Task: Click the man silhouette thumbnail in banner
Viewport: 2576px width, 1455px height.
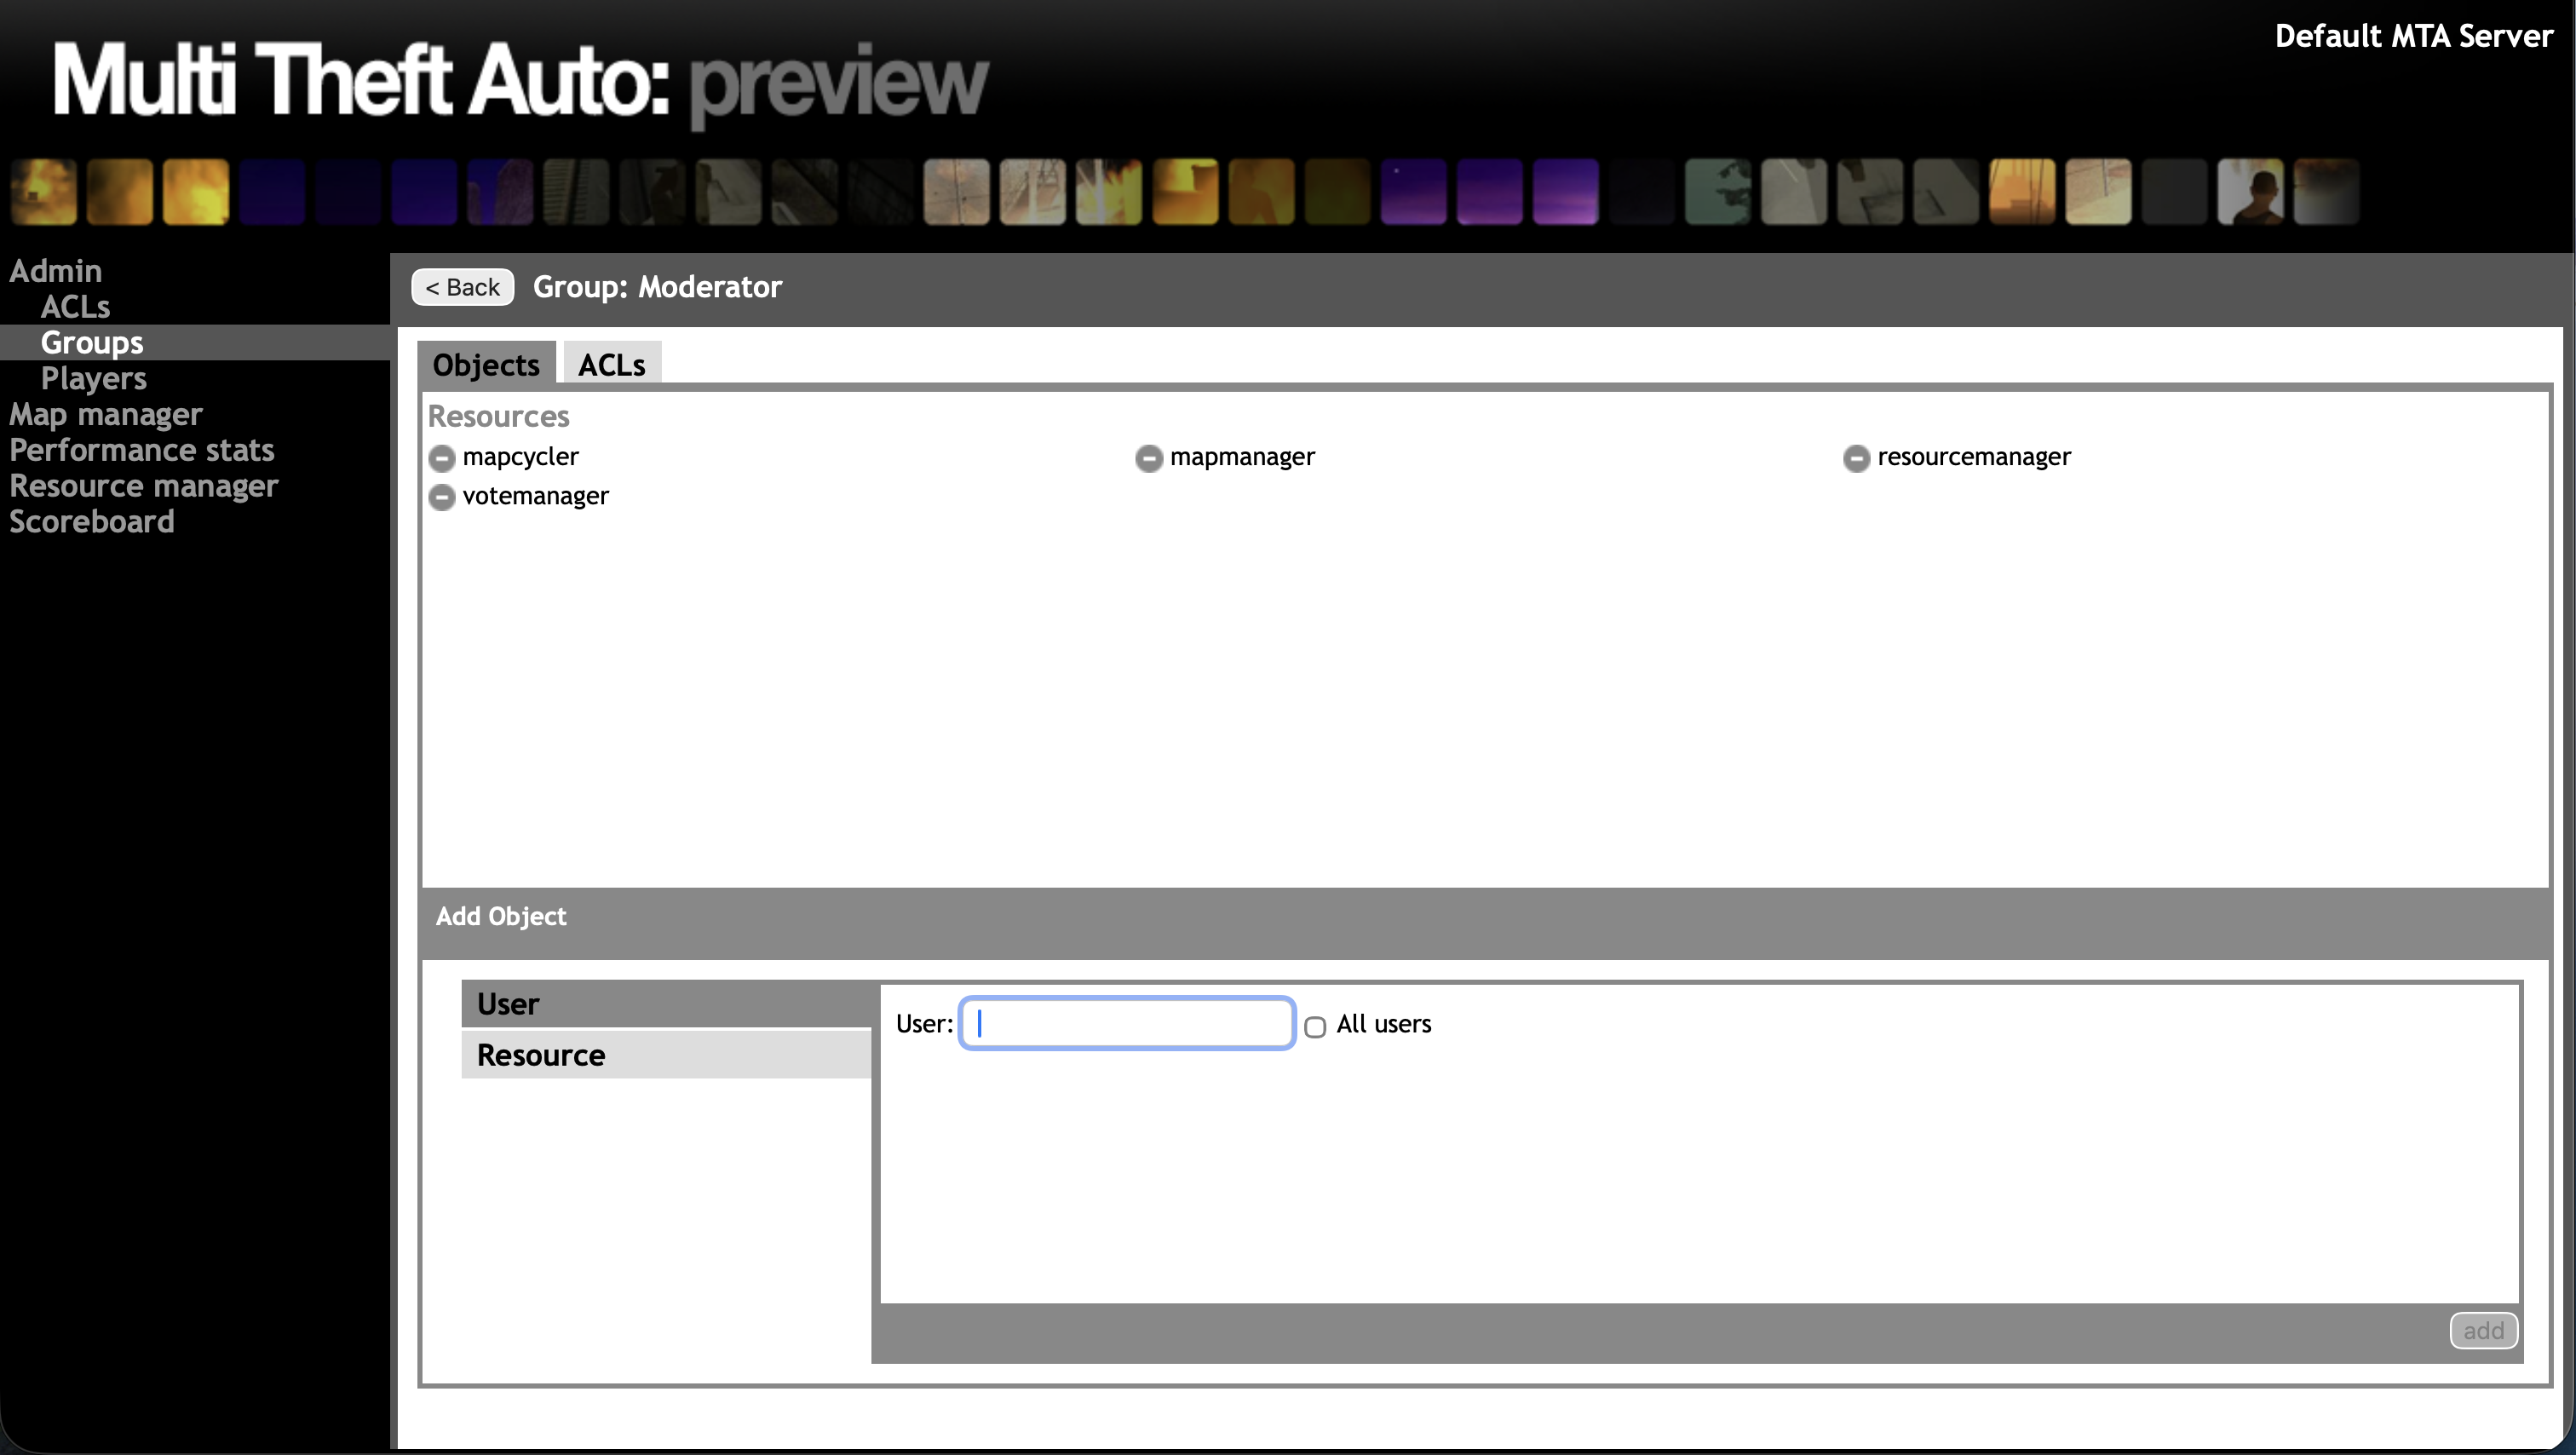Action: coord(2250,191)
